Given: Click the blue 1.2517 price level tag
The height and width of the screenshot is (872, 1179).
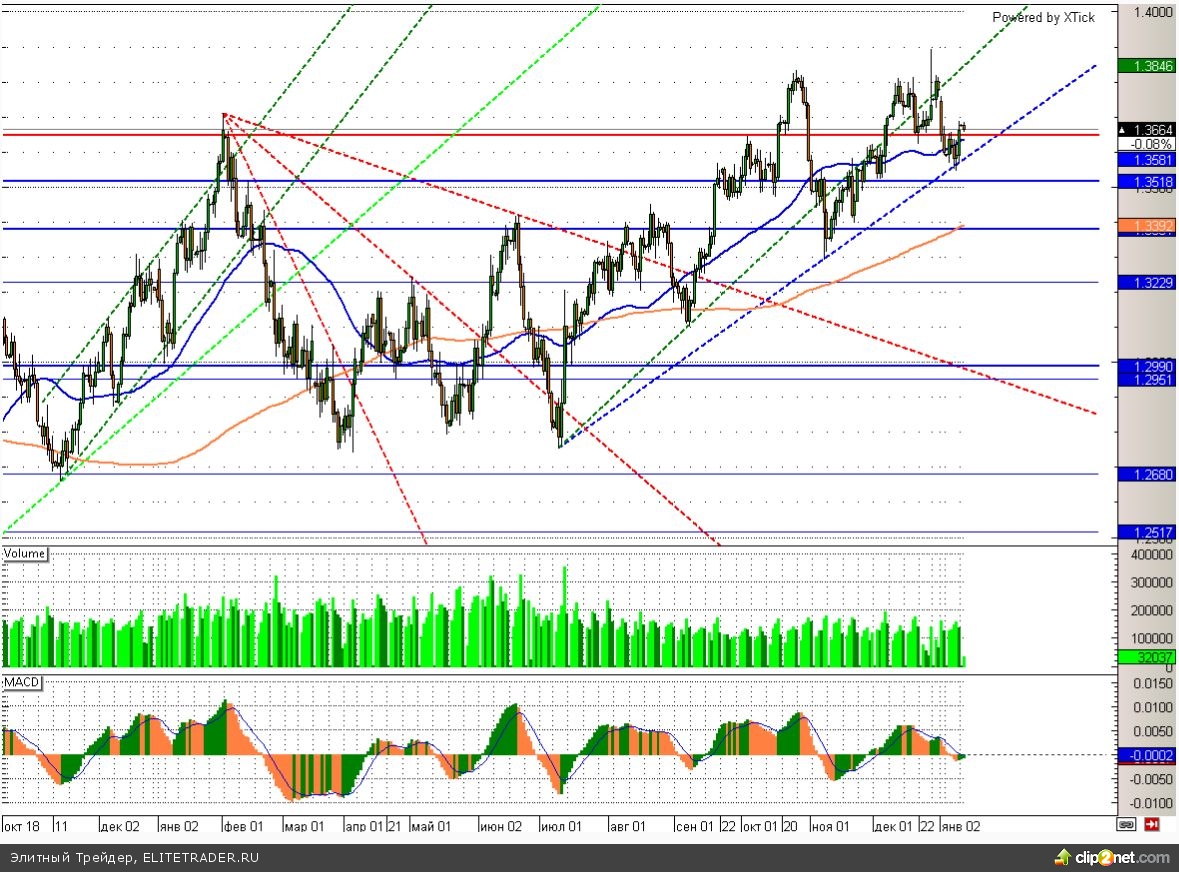Looking at the screenshot, I should 1145,532.
